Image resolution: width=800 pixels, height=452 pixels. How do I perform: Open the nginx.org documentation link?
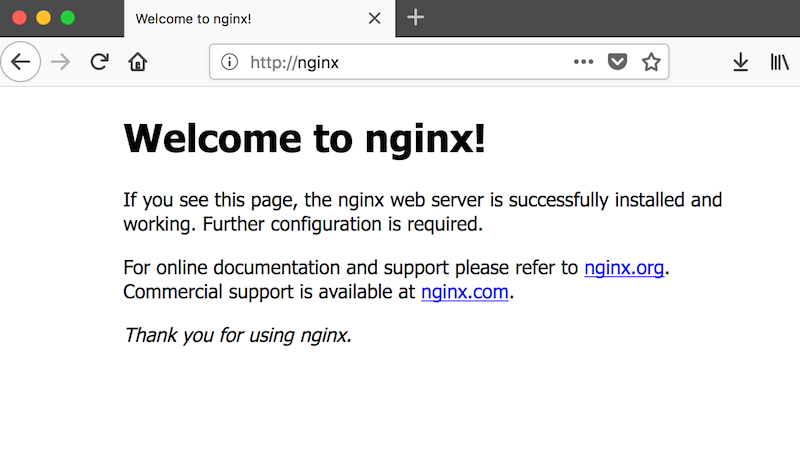point(624,268)
